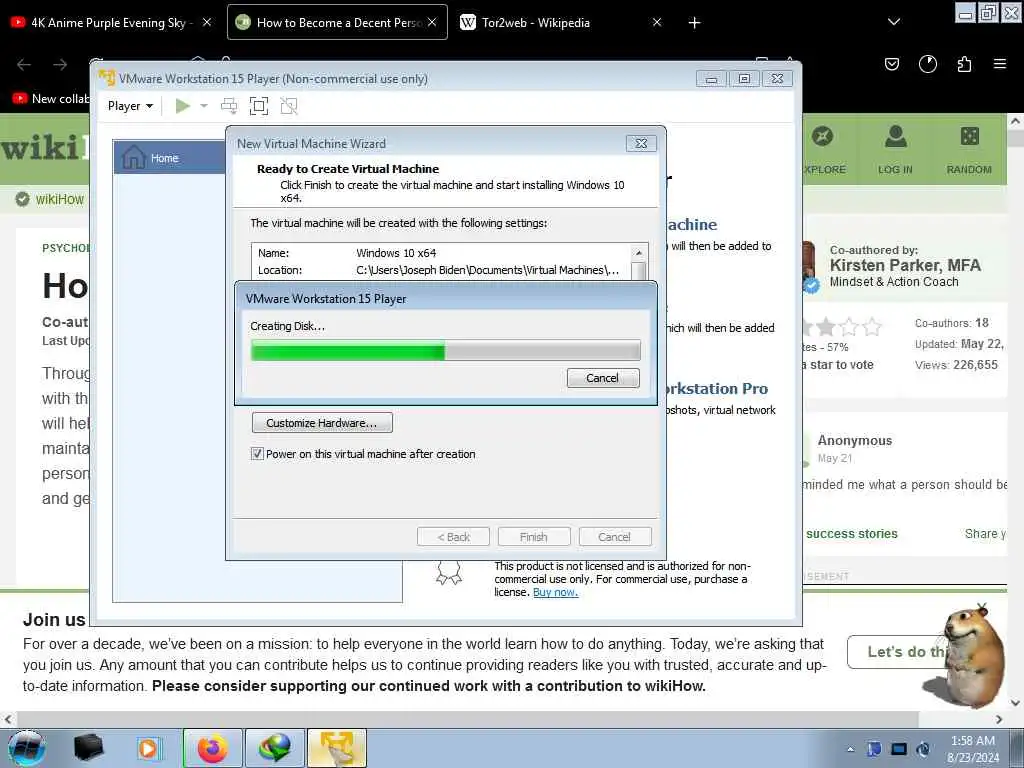Image resolution: width=1024 pixels, height=768 pixels.
Task: Switch to How to Become a Decent Person tab
Action: click(337, 22)
